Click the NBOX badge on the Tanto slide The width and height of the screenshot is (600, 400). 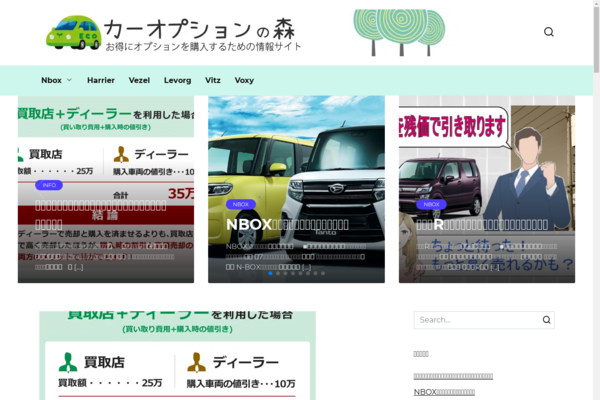tap(241, 204)
